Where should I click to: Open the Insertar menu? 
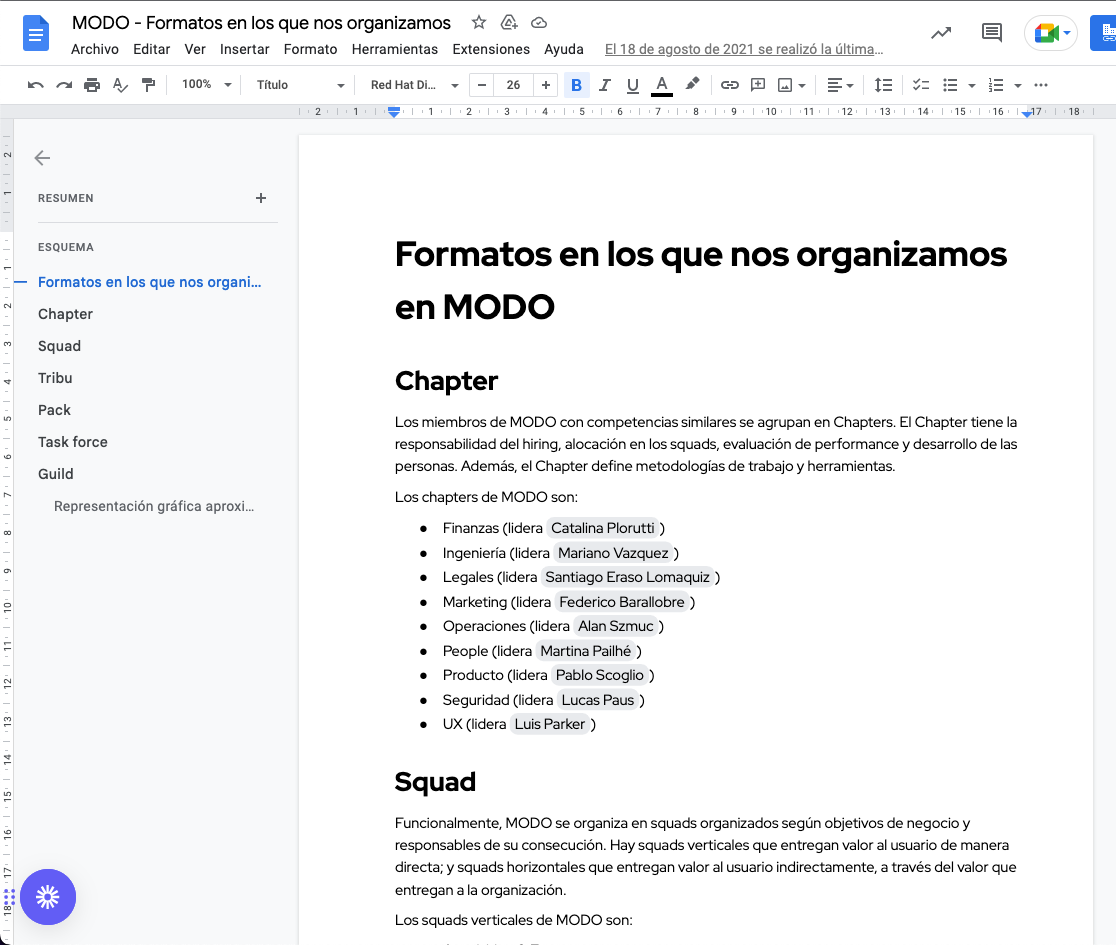[244, 49]
